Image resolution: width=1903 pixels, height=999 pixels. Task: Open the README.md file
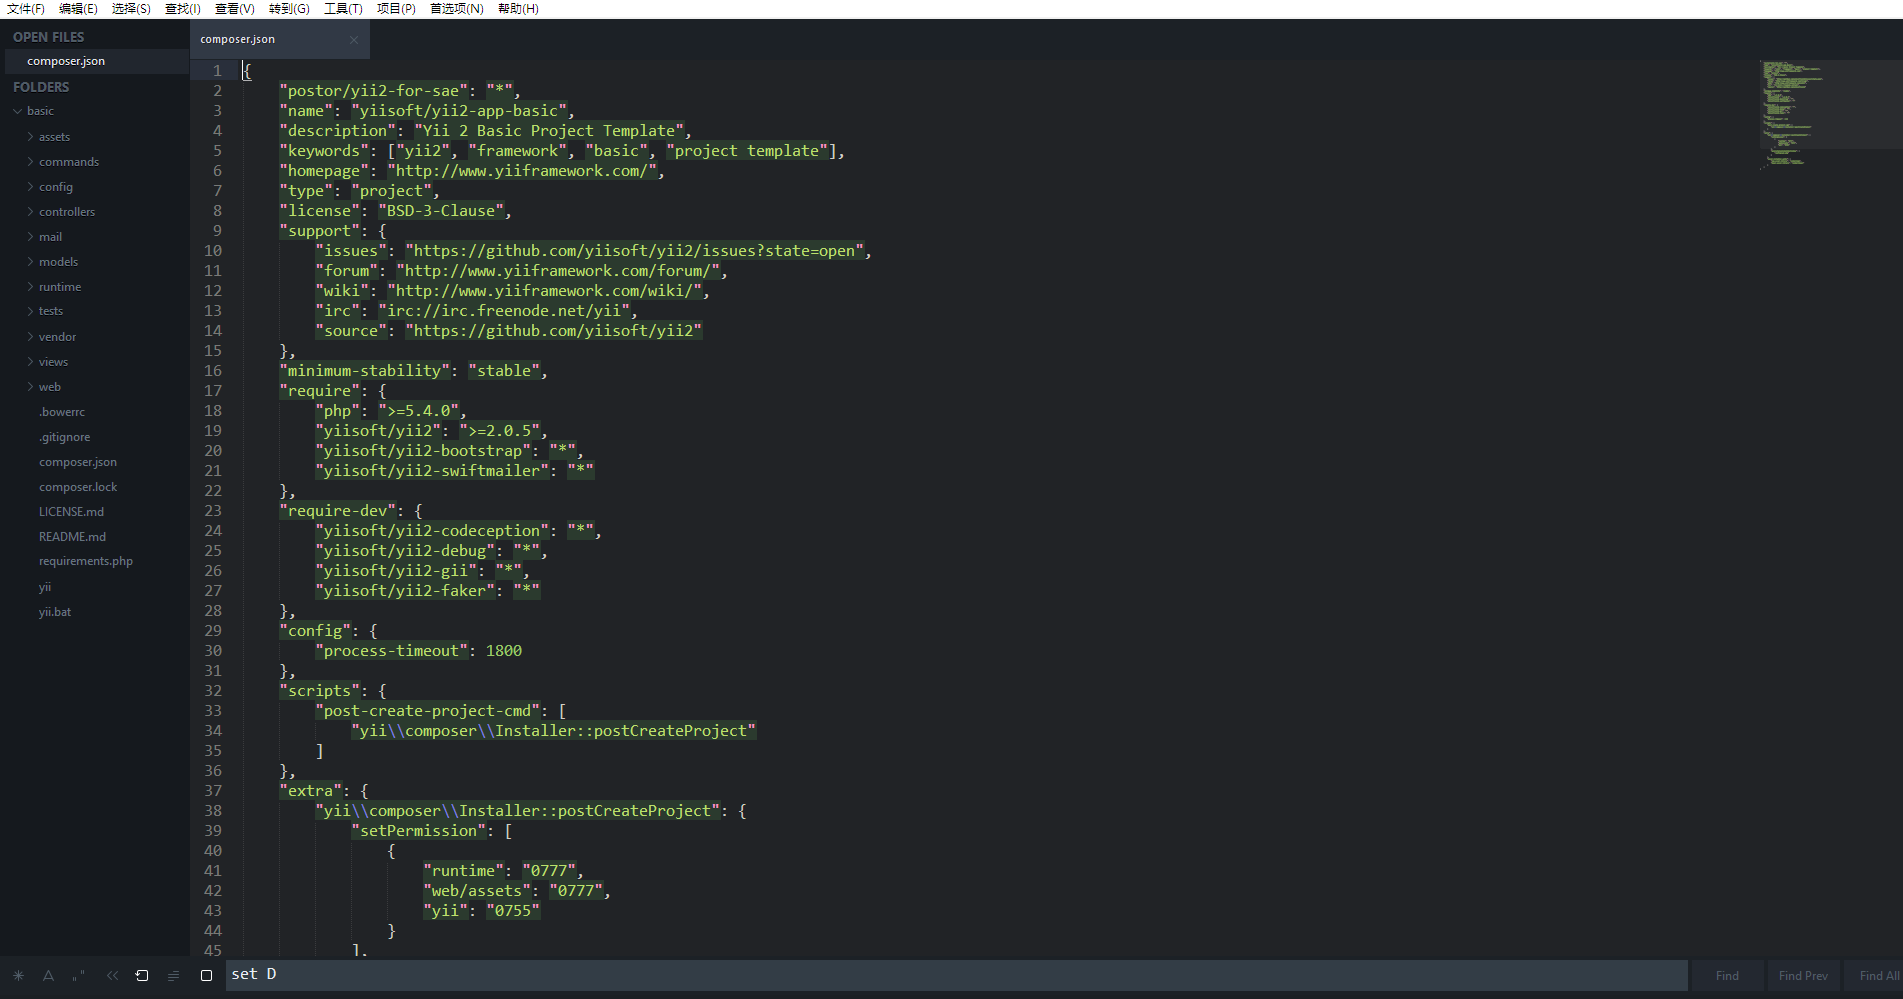(72, 537)
